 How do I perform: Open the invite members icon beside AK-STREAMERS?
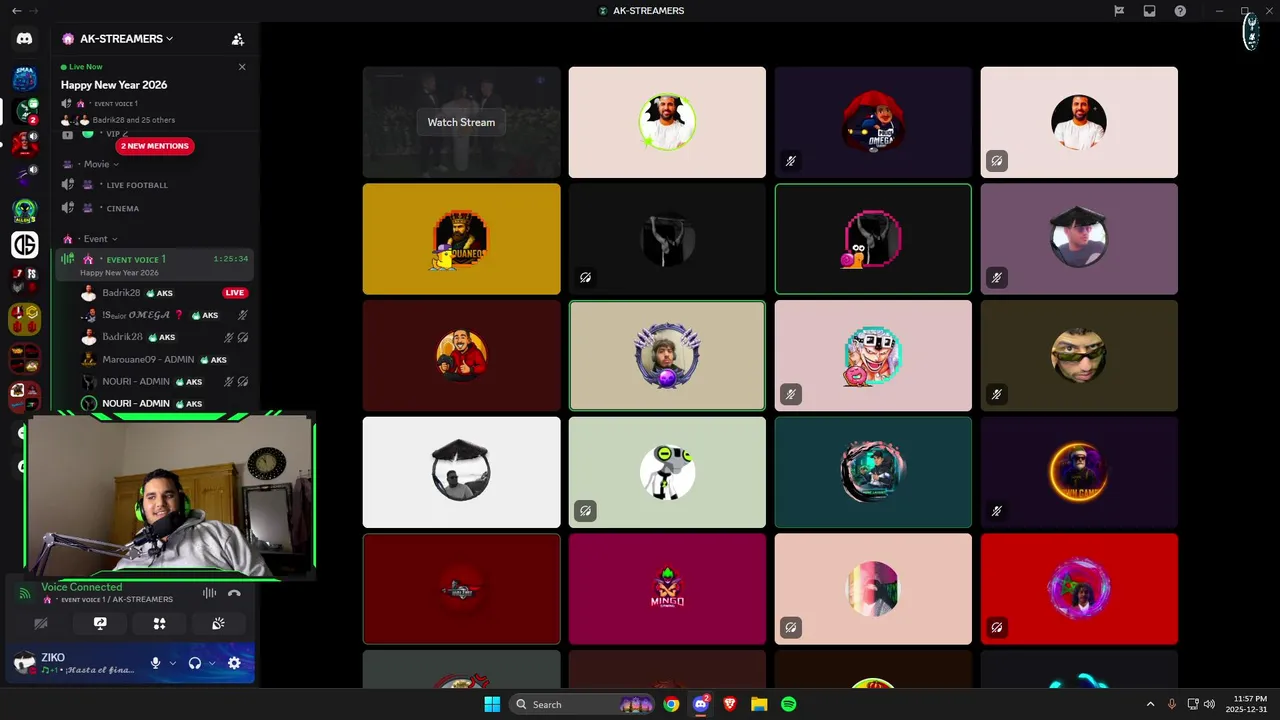pyautogui.click(x=237, y=39)
